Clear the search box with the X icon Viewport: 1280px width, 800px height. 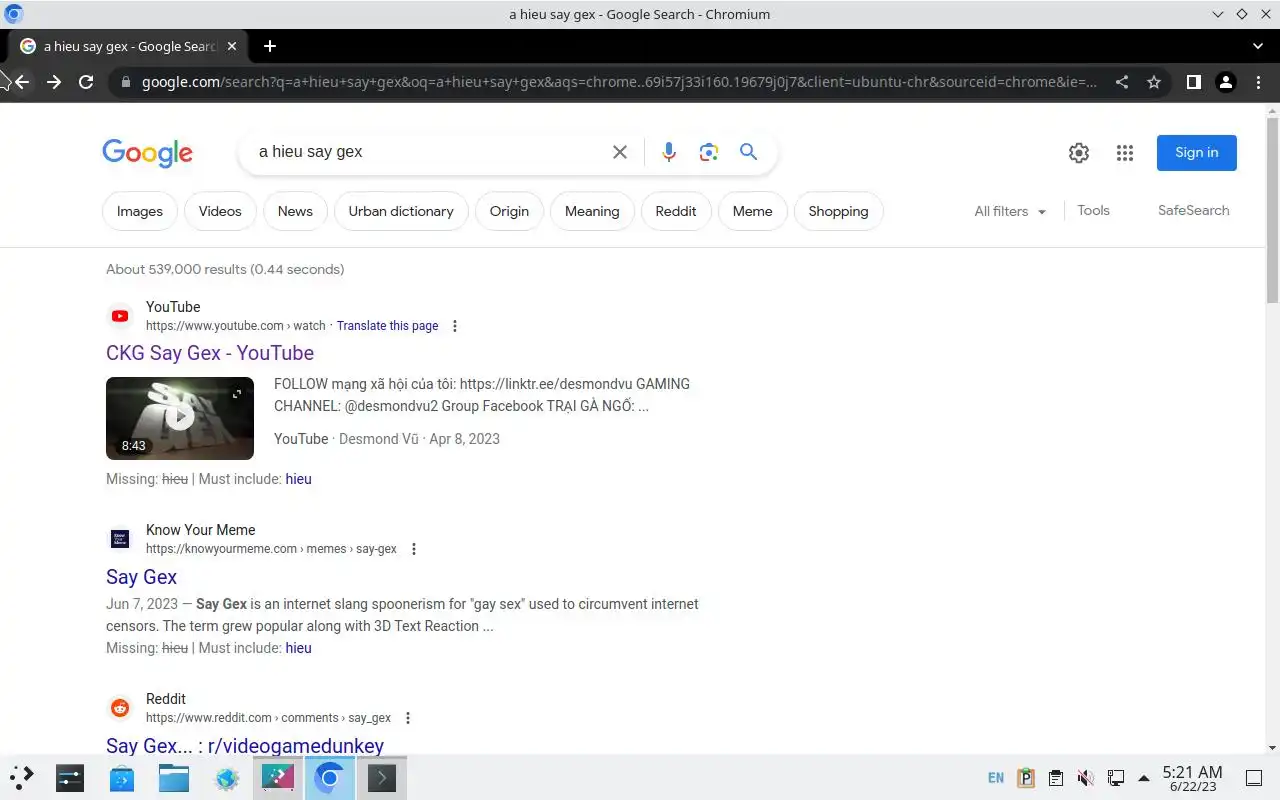(x=620, y=152)
